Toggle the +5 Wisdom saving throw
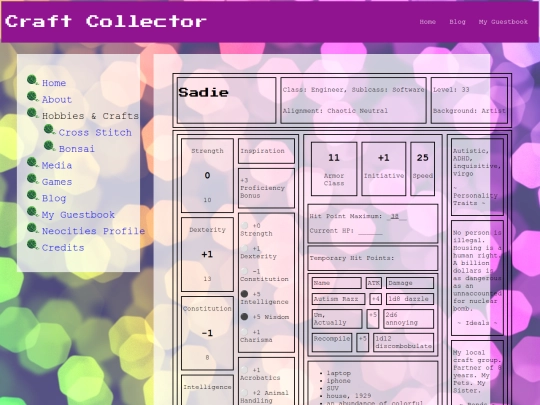The height and width of the screenshot is (405, 540). (x=244, y=316)
